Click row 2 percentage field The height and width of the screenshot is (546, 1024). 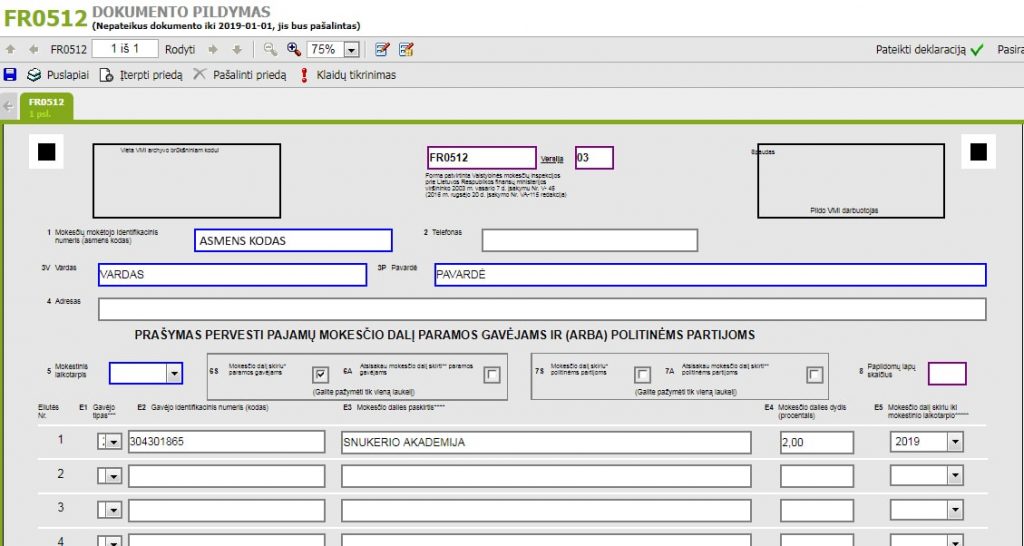pyautogui.click(x=817, y=476)
